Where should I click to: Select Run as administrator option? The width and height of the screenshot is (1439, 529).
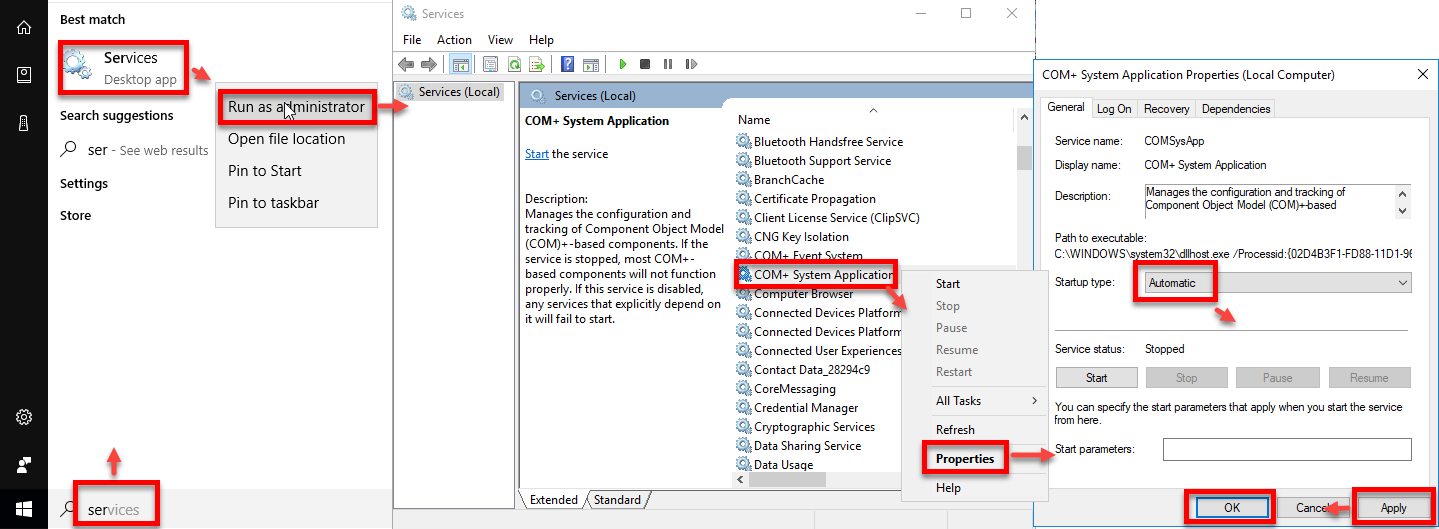coord(296,107)
